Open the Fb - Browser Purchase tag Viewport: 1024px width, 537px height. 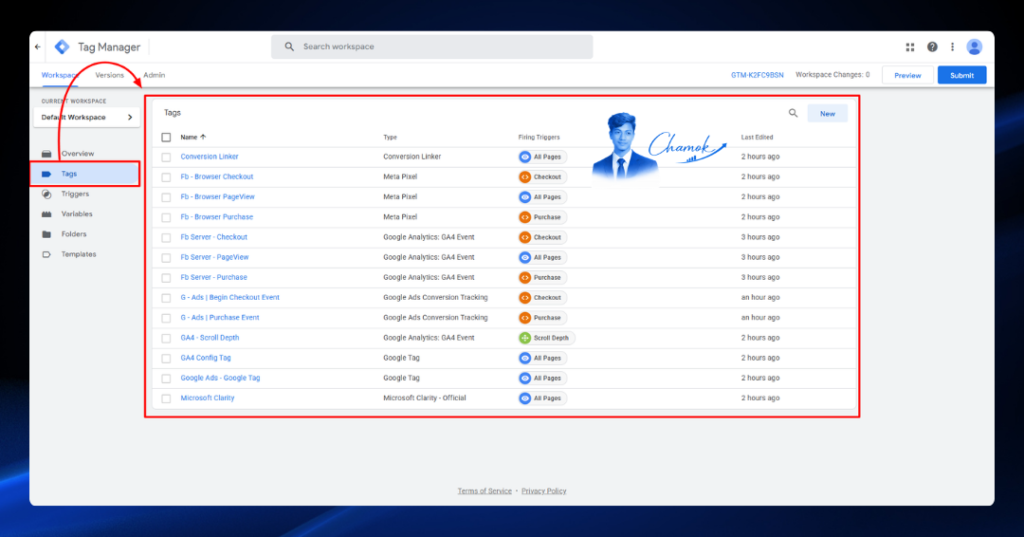[216, 217]
